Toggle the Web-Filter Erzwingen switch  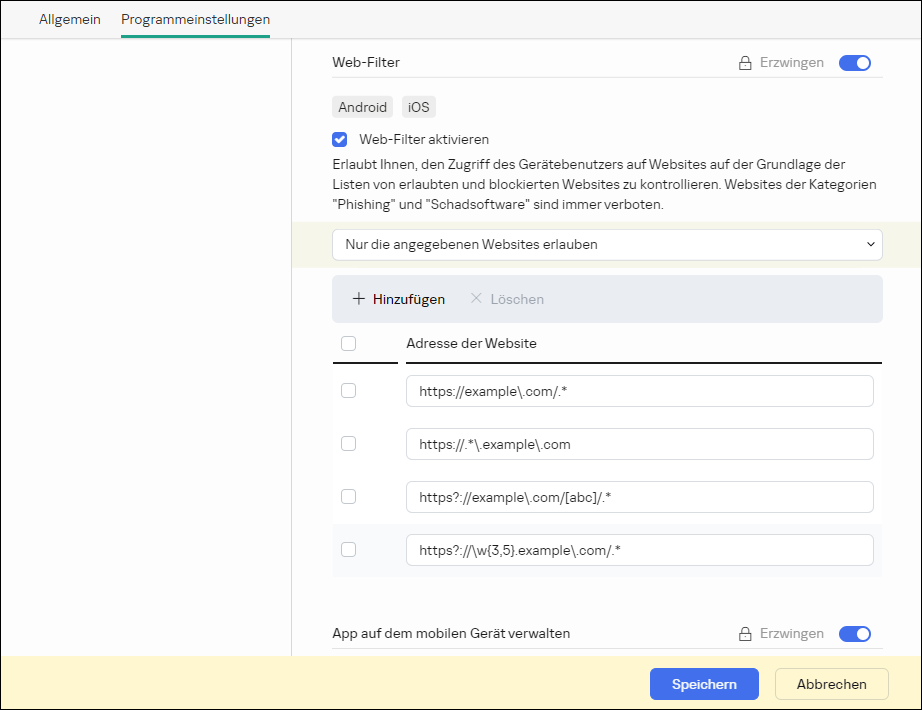855,63
